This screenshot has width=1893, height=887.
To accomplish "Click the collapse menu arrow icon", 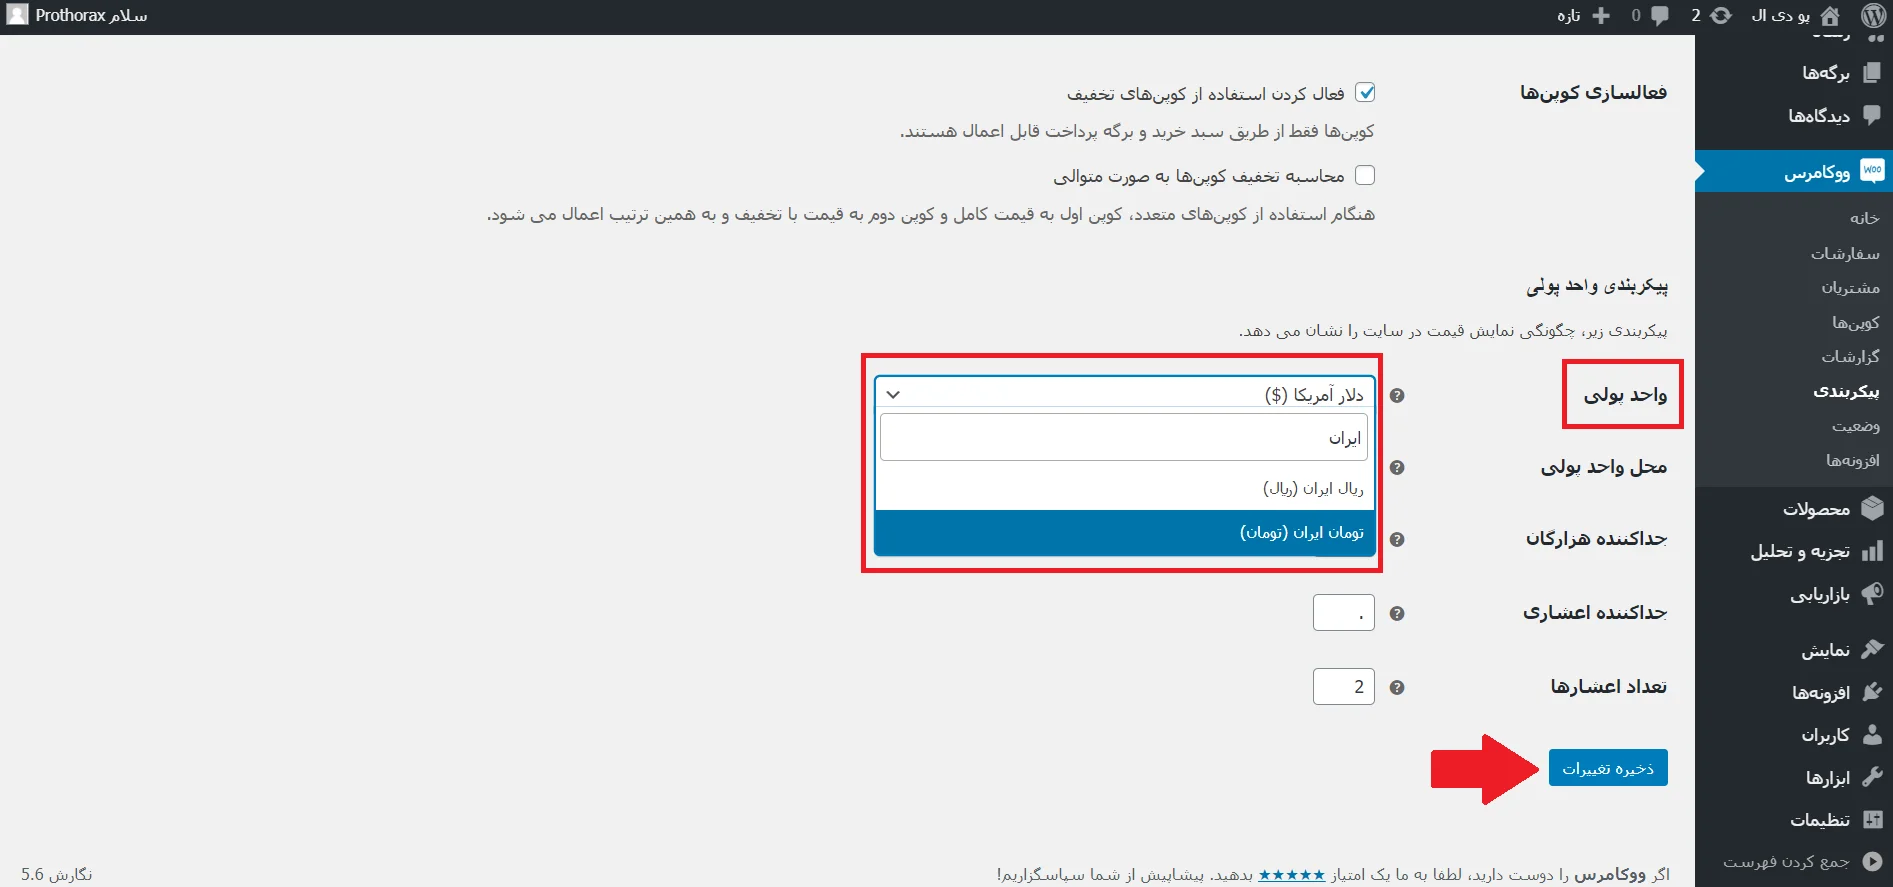I will 1872,861.
